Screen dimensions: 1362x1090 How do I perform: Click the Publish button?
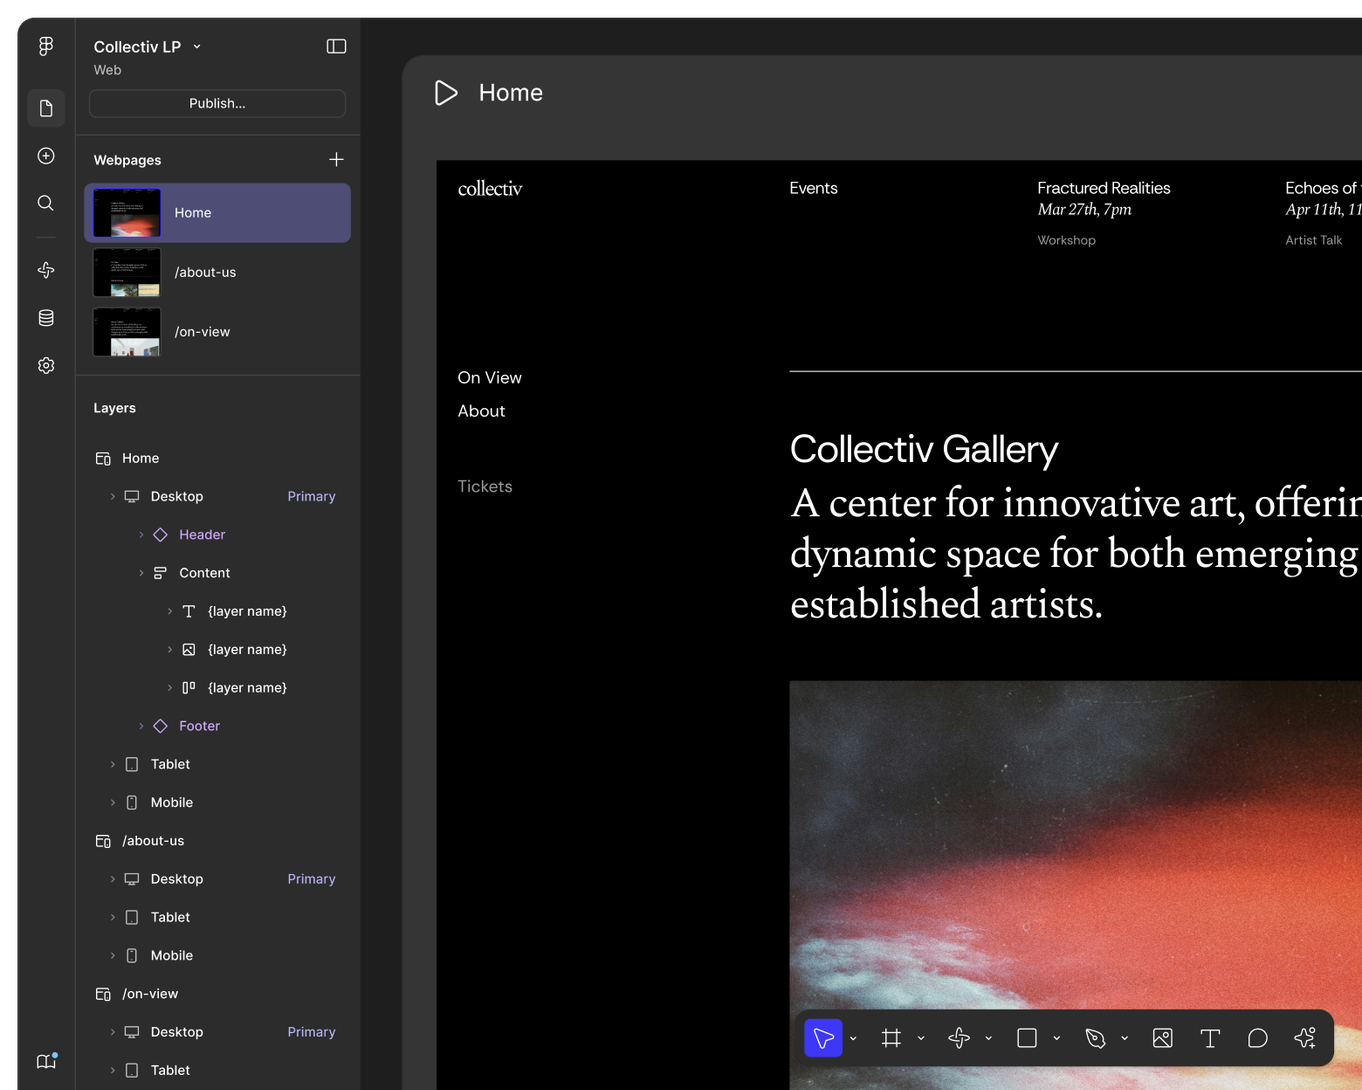point(217,103)
